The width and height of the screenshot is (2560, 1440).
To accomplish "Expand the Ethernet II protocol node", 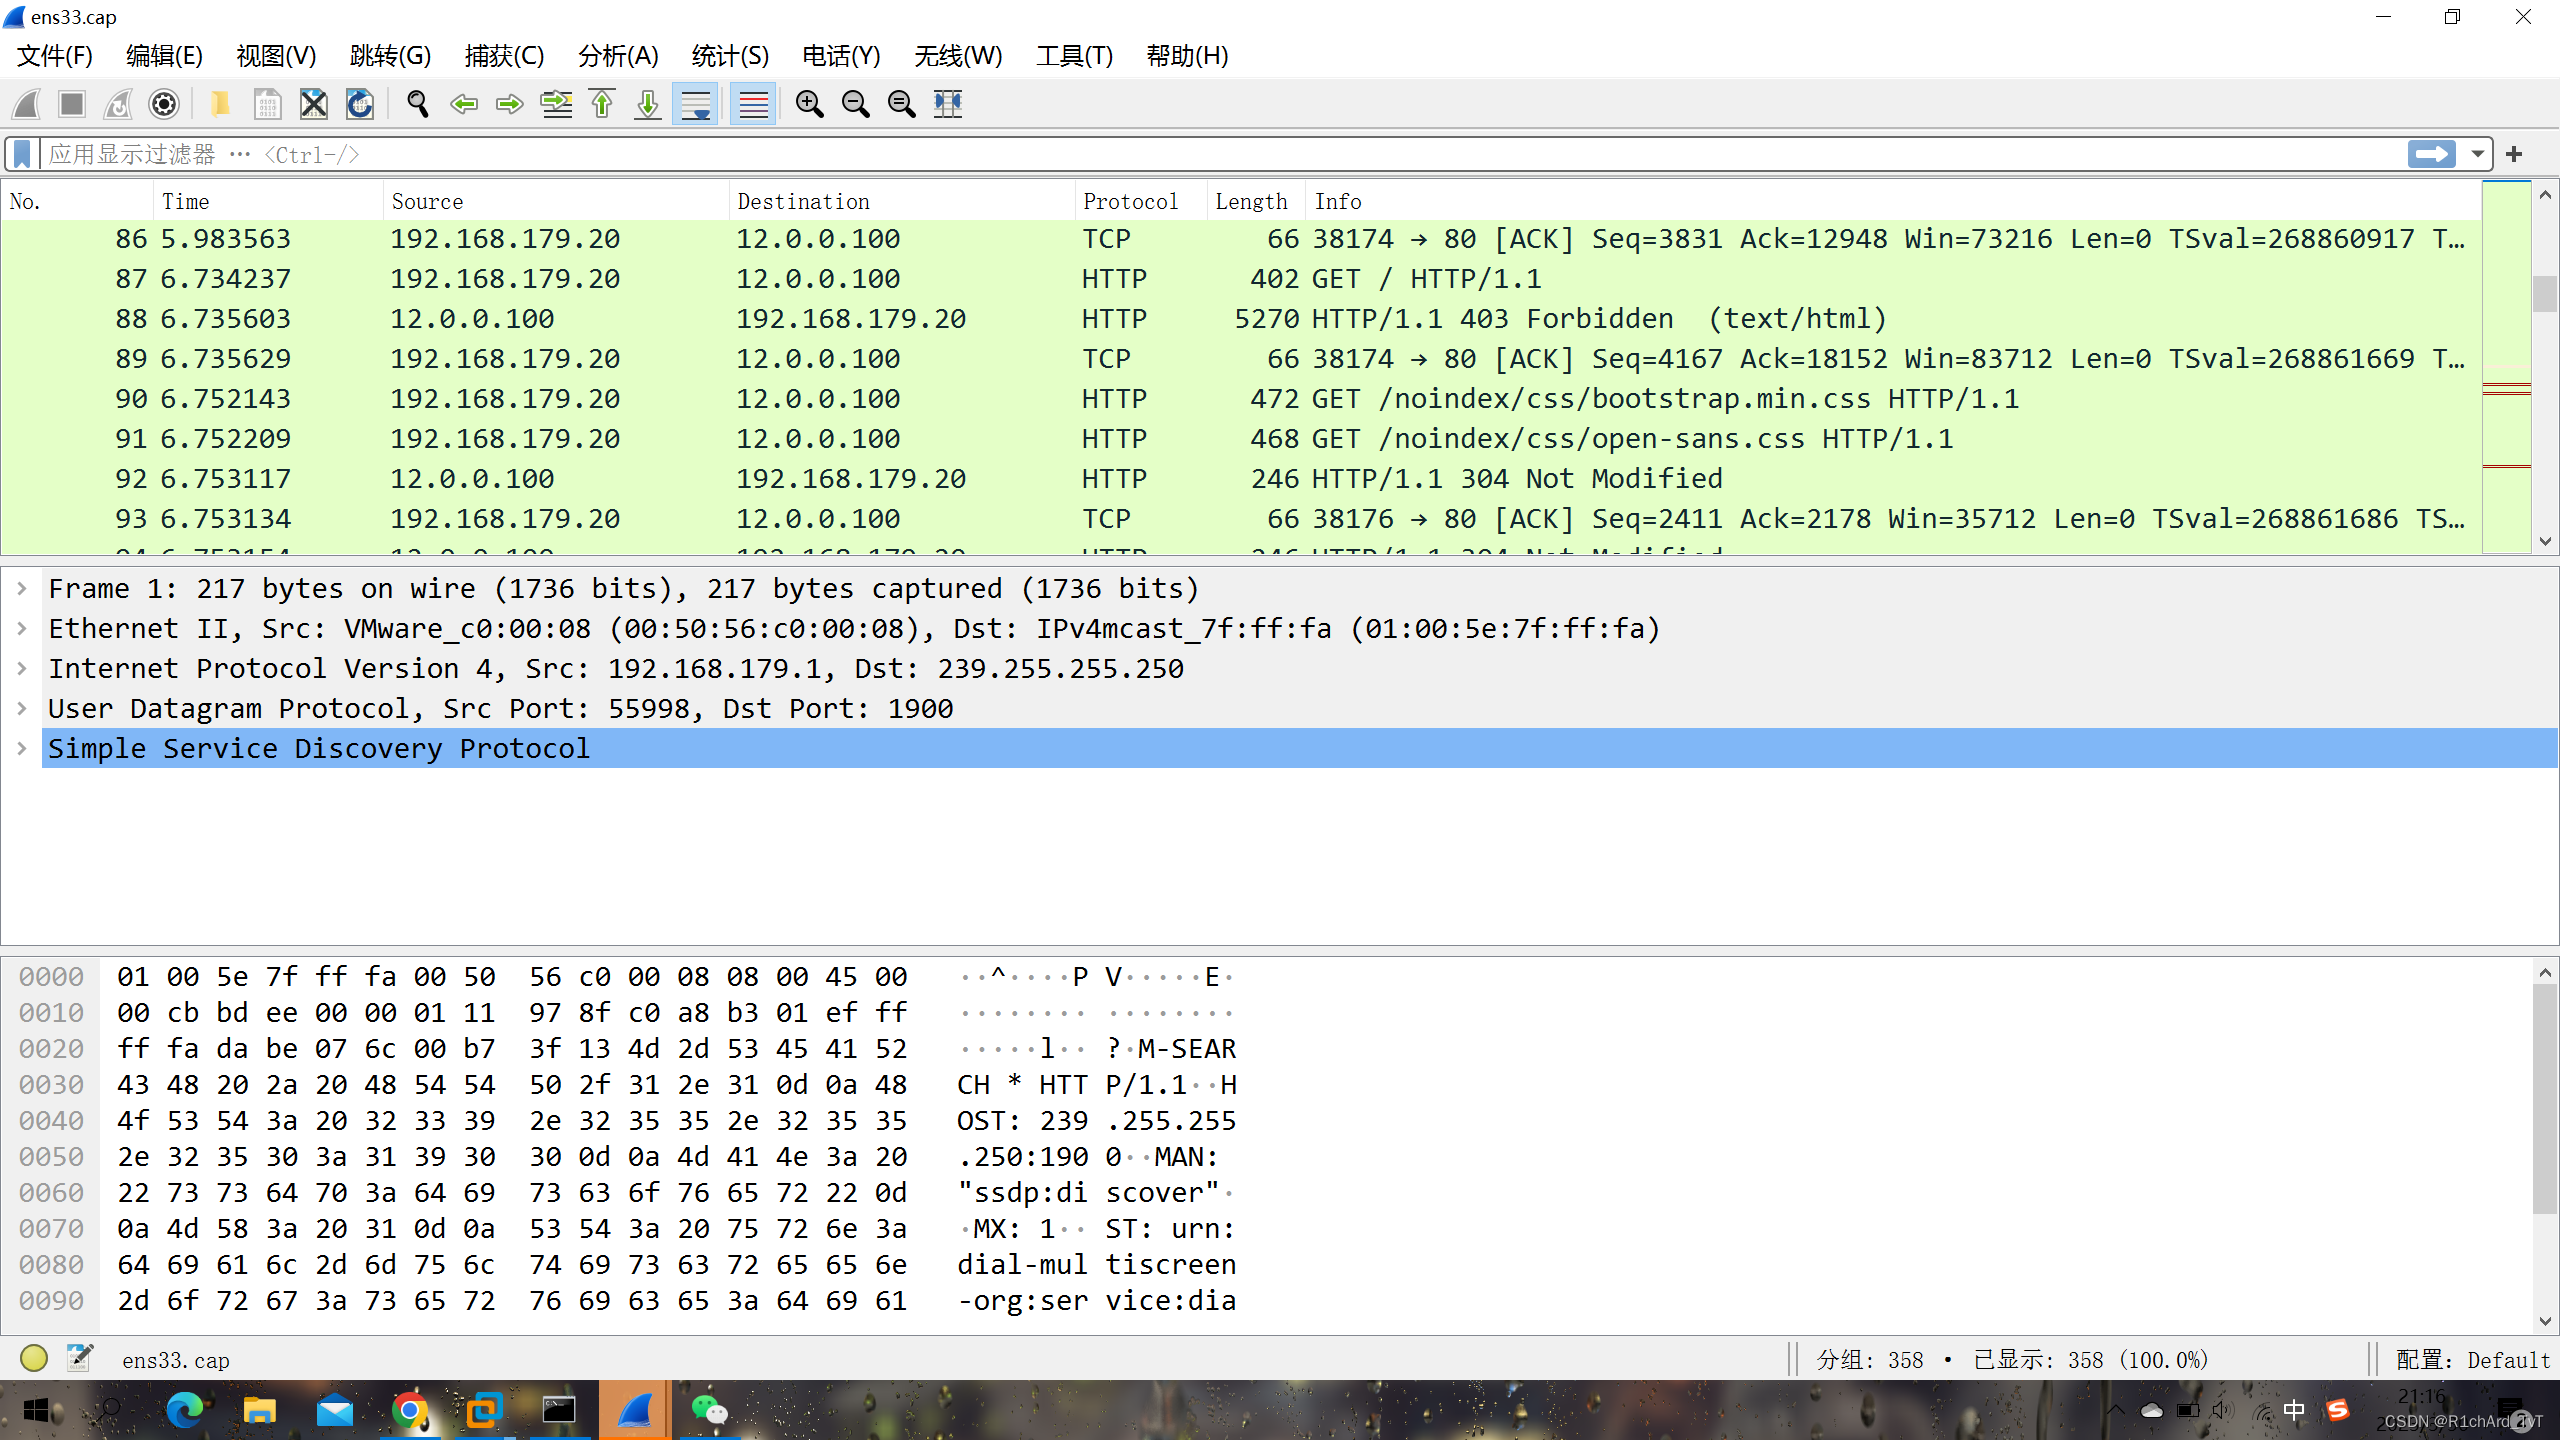I will [x=22, y=628].
